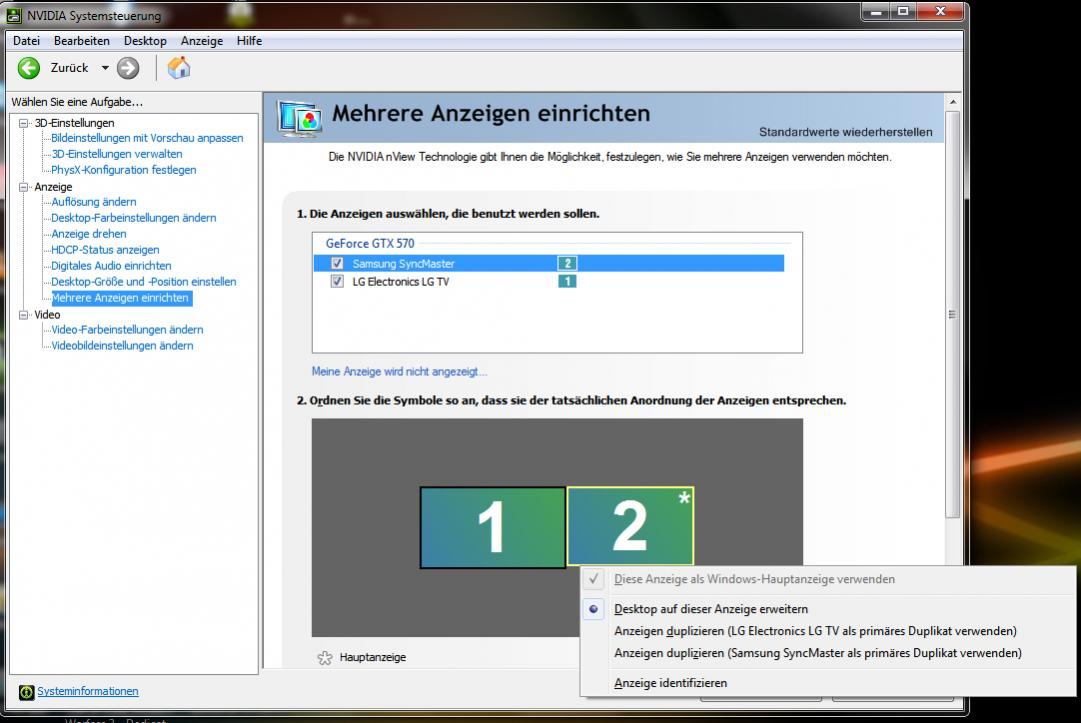Click the Hauptanzeige star icon
The height and width of the screenshot is (723, 1081).
coord(325,658)
